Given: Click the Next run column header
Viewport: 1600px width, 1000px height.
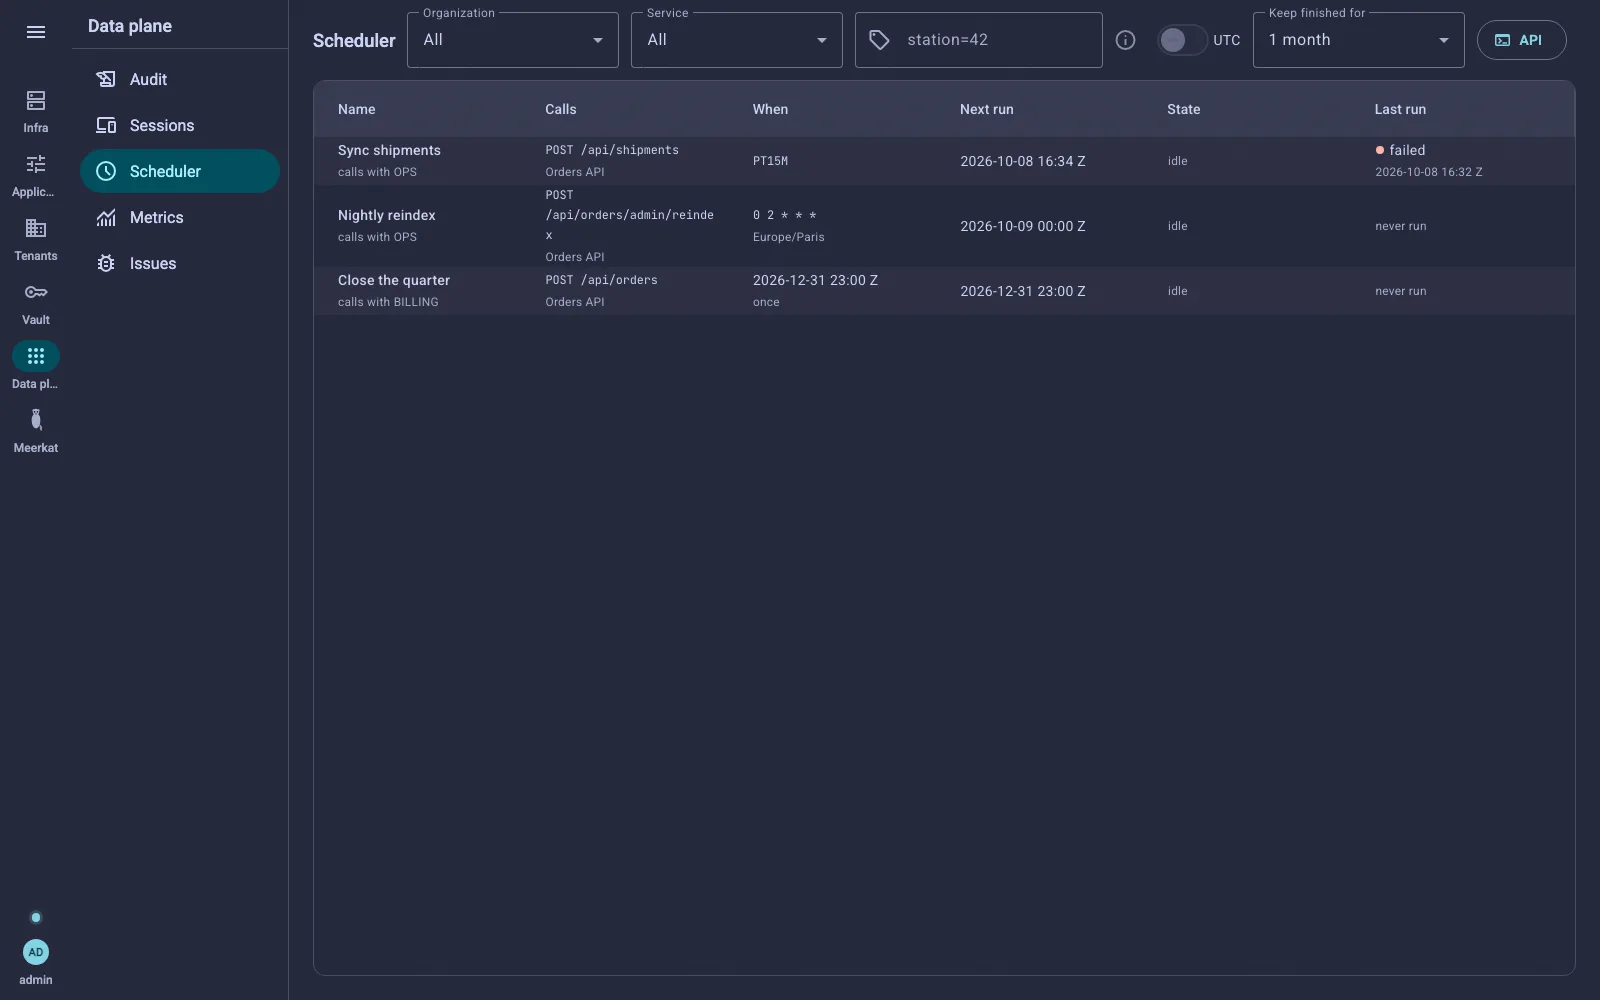Looking at the screenshot, I should pos(987,109).
